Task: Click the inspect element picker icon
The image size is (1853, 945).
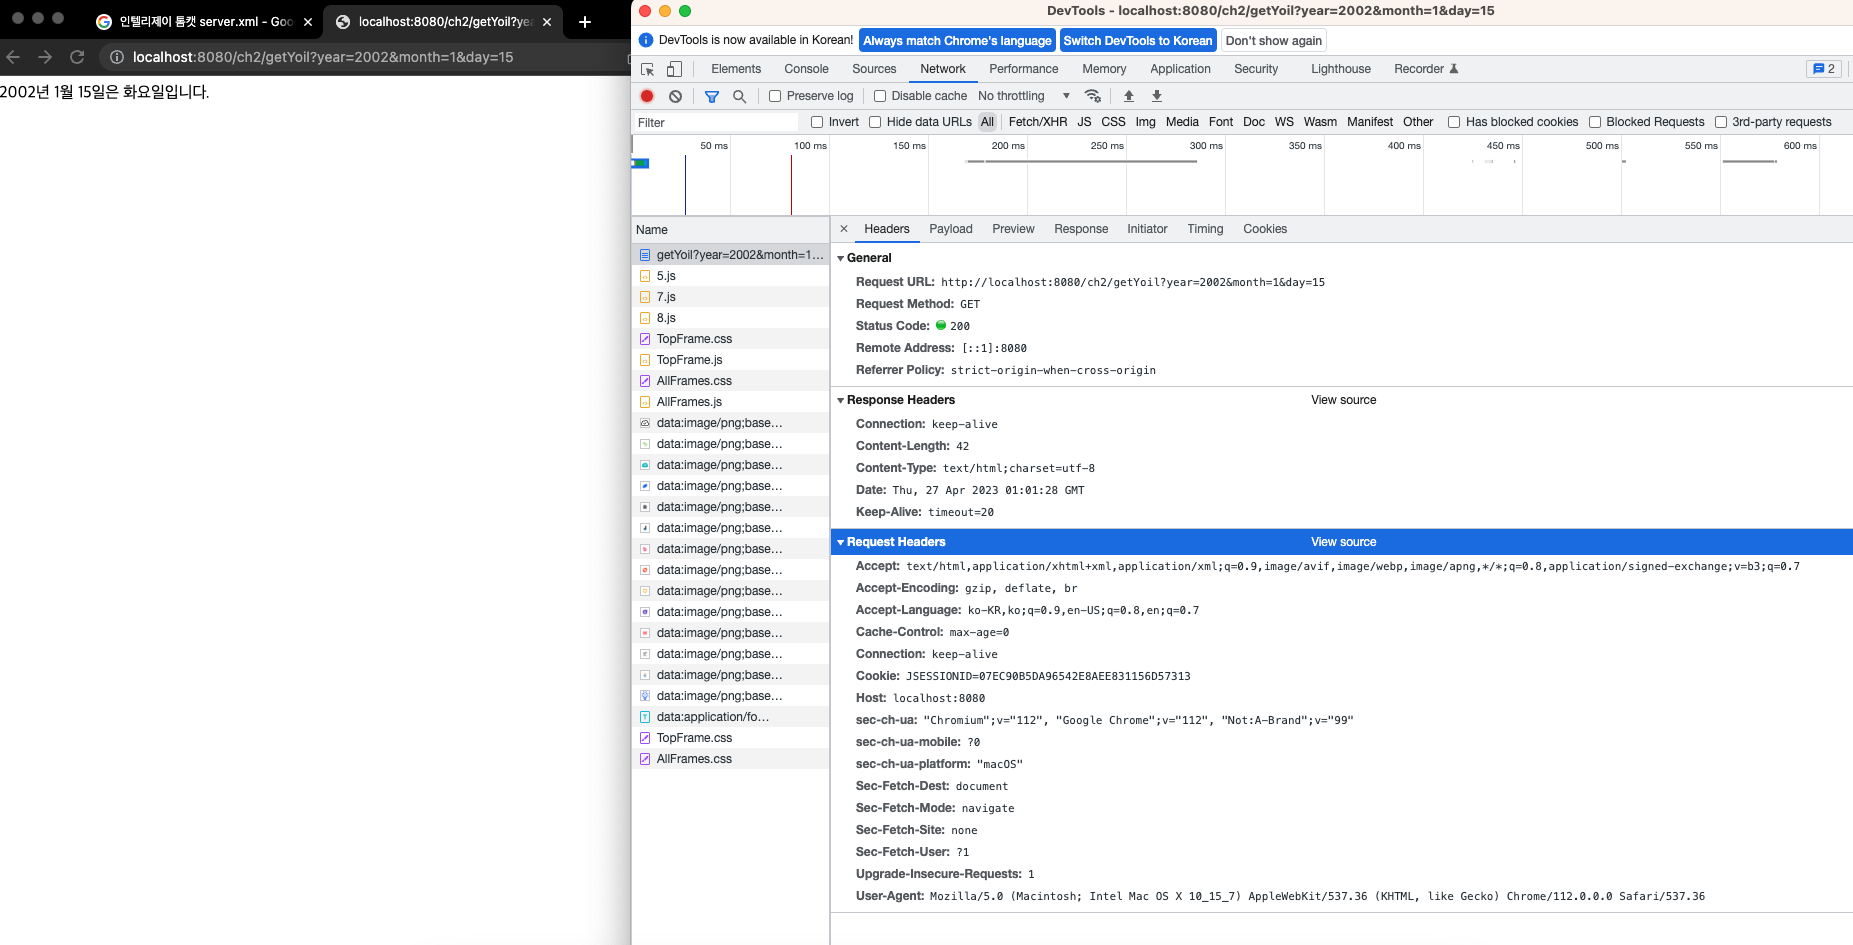Action: click(647, 69)
